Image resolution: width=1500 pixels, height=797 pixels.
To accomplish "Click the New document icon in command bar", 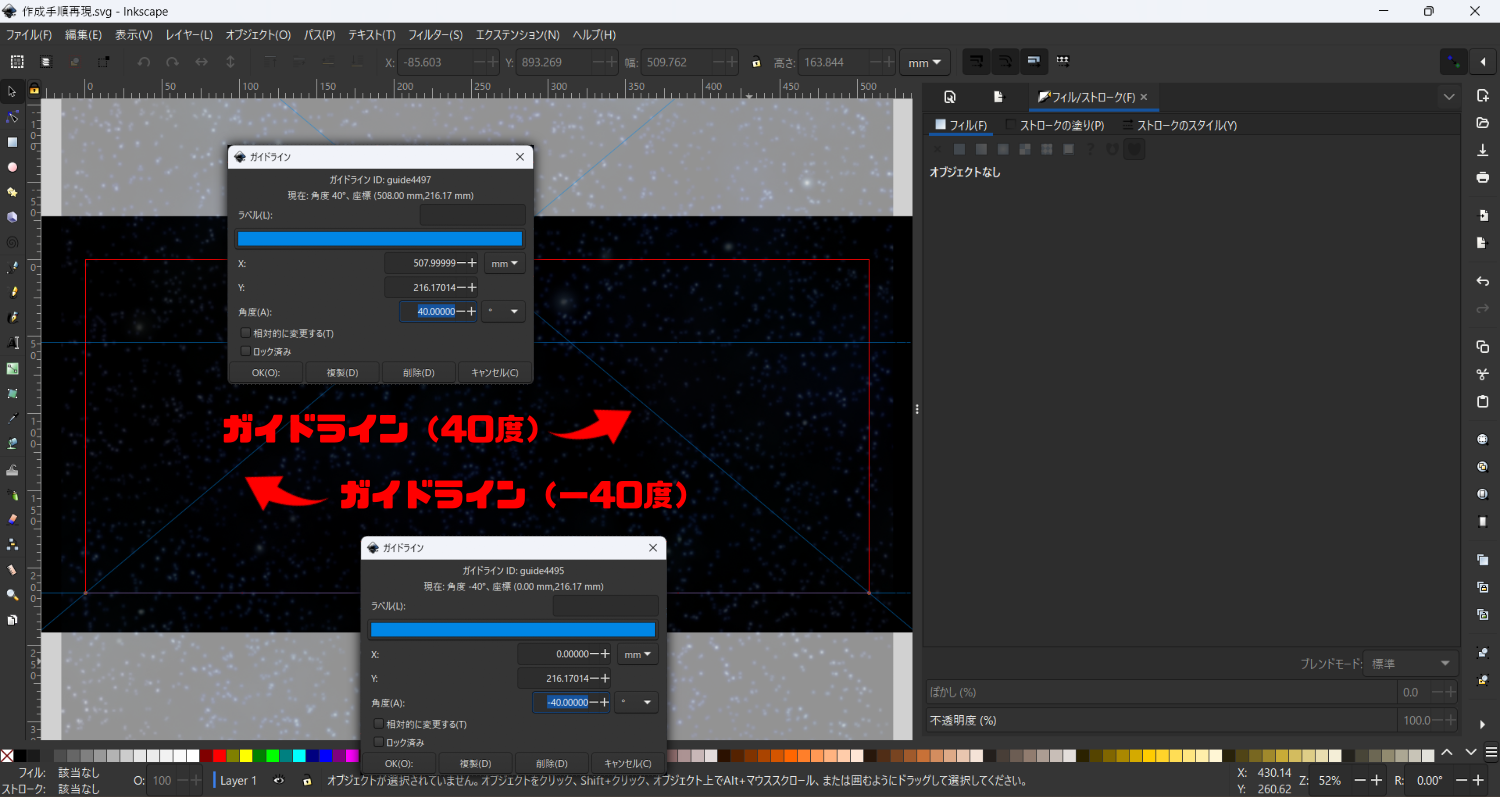I will click(1482, 96).
